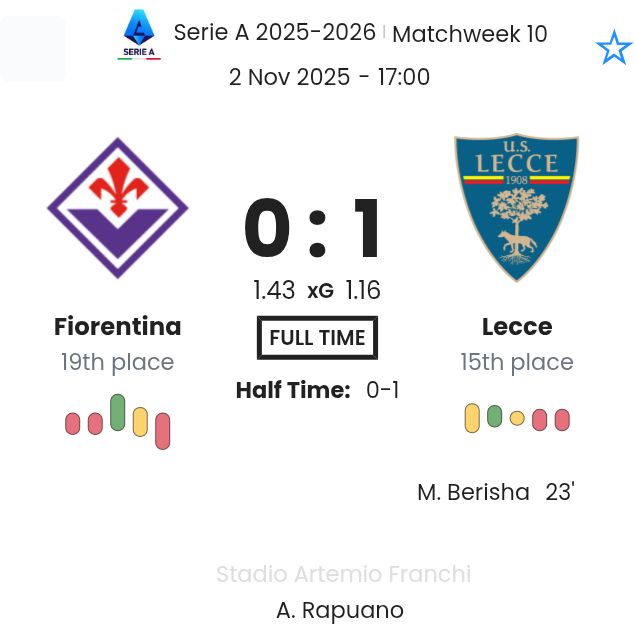Click the xG statistics row
The width and height of the screenshot is (635, 637).
317,290
